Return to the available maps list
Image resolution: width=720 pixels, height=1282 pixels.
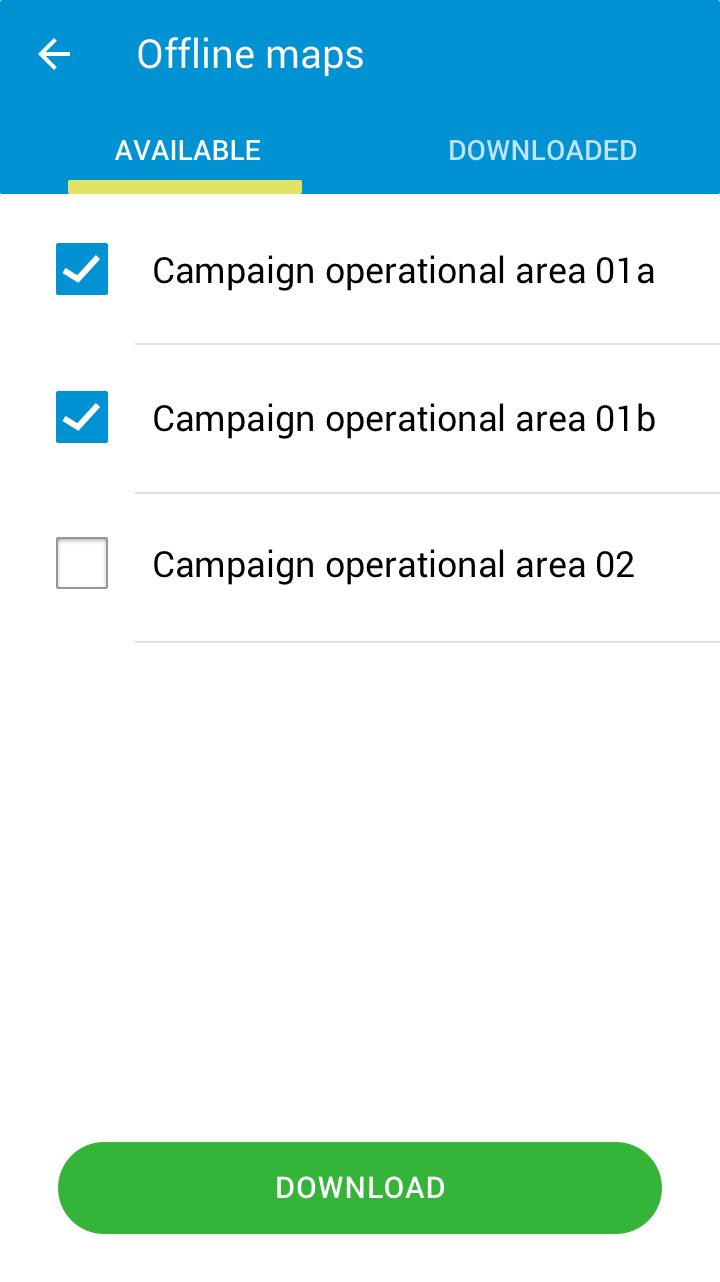click(x=186, y=150)
